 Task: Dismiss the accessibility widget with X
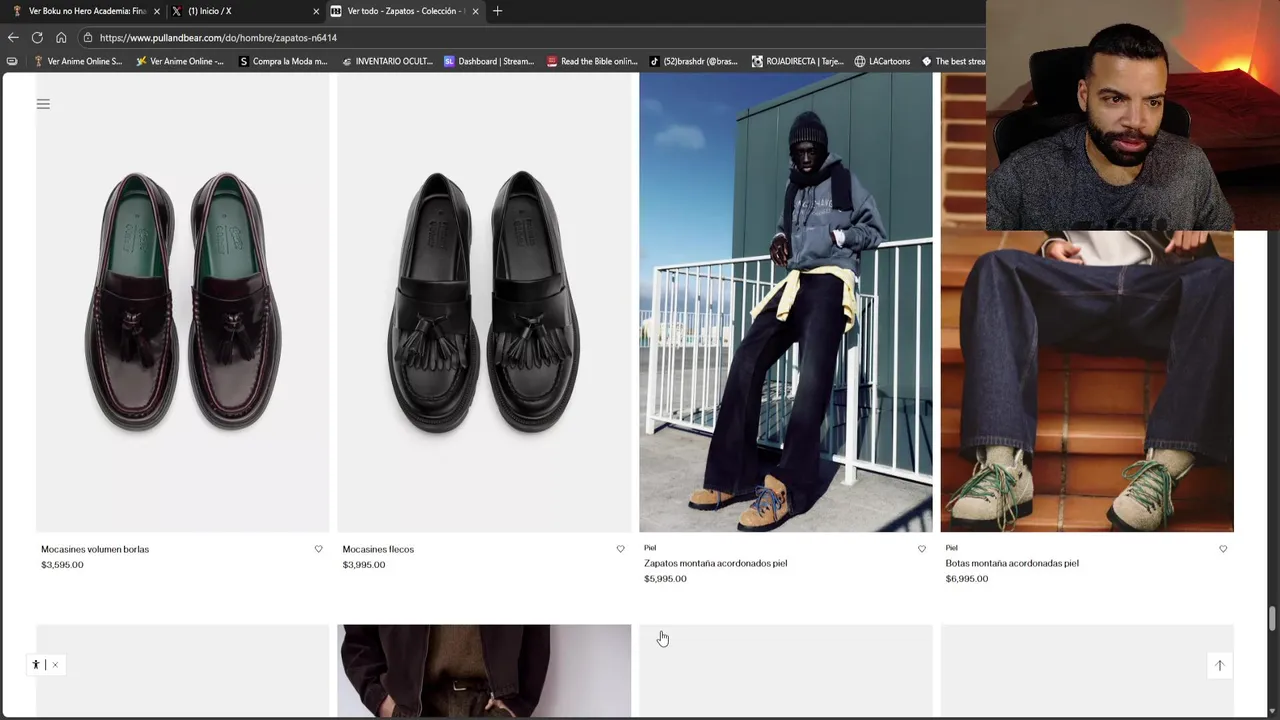55,665
